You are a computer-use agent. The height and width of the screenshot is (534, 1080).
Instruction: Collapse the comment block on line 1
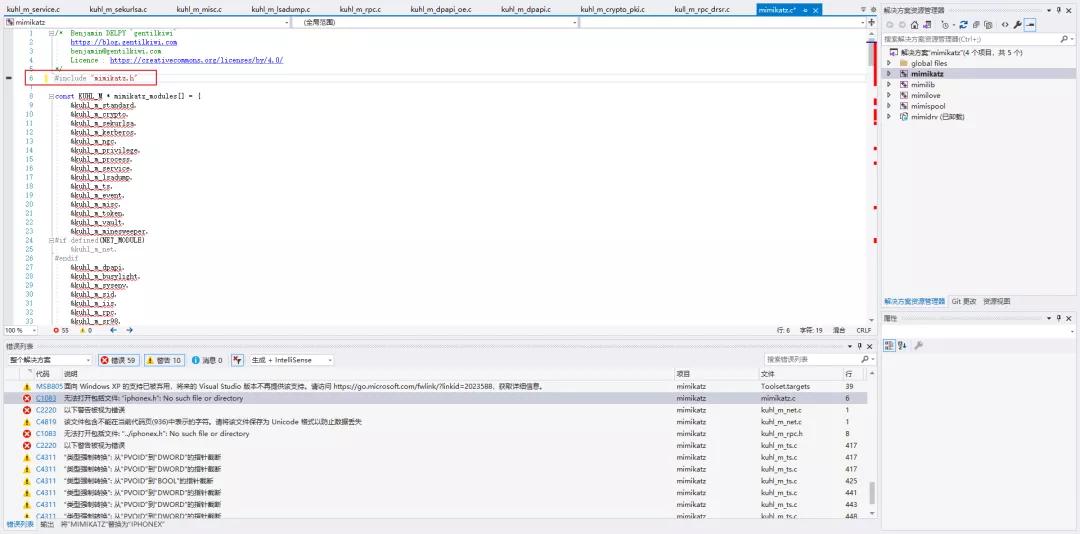[52, 33]
